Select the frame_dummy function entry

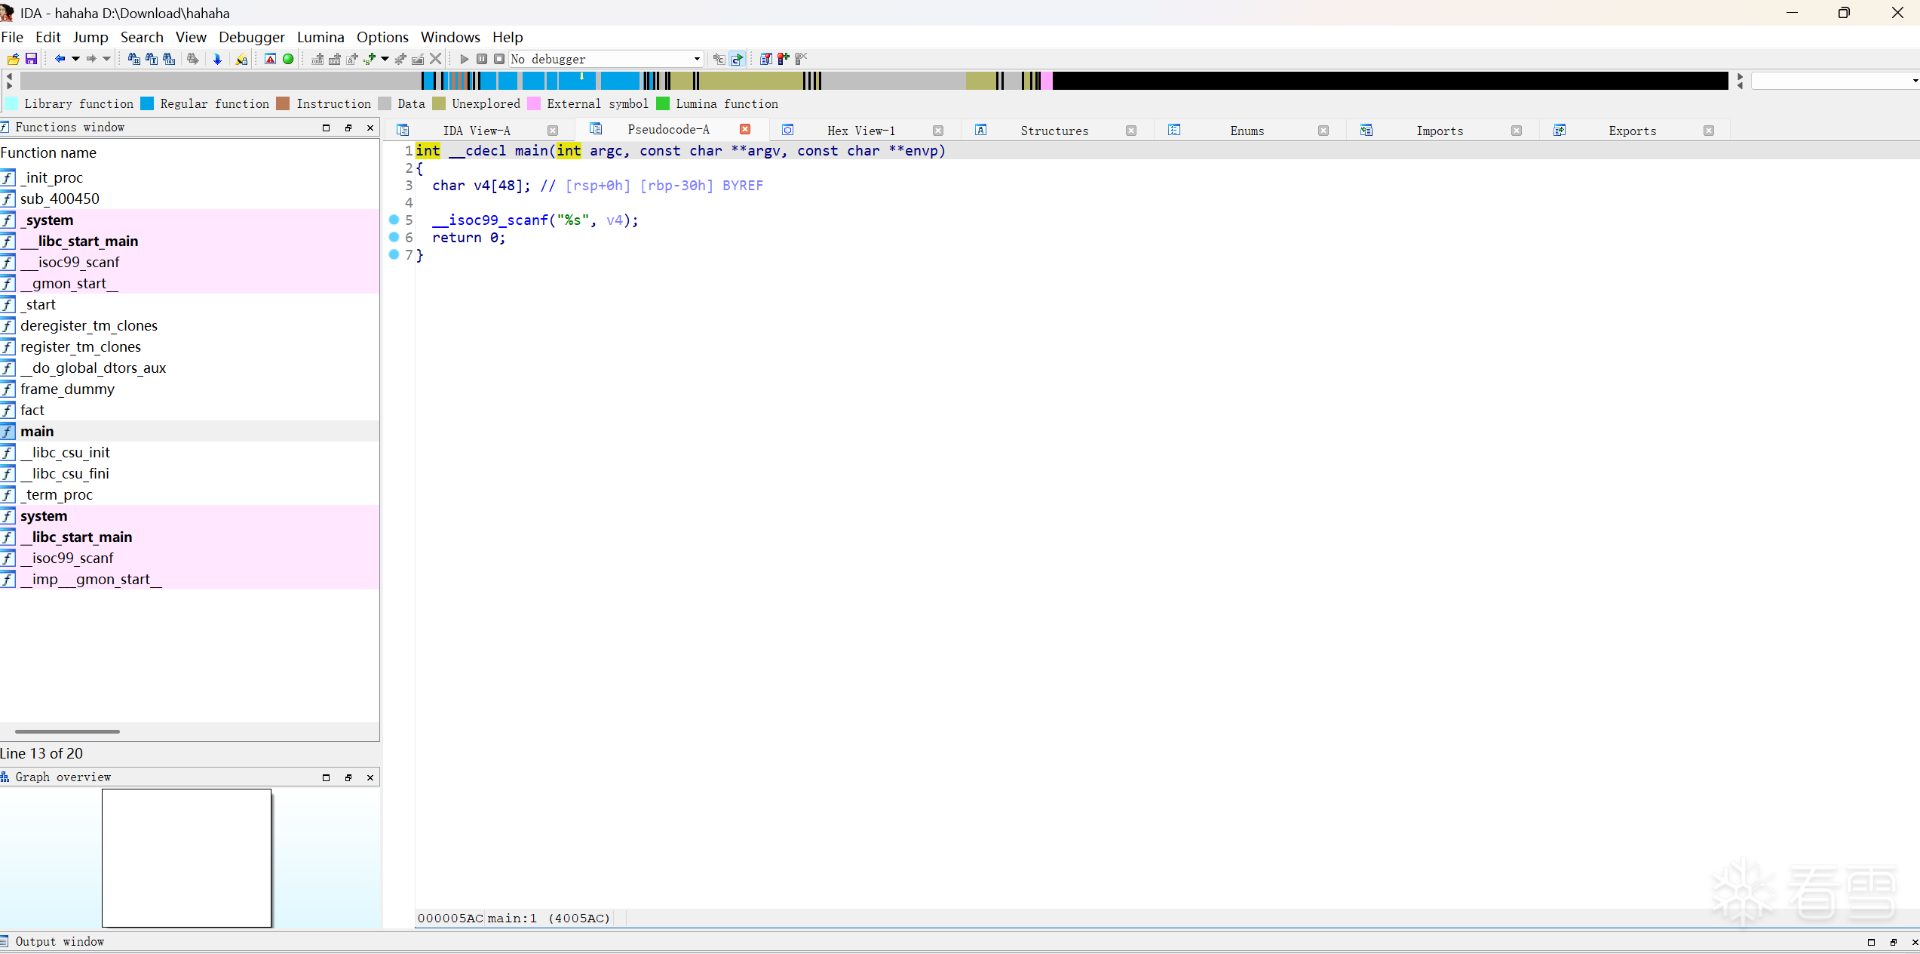click(x=189, y=389)
